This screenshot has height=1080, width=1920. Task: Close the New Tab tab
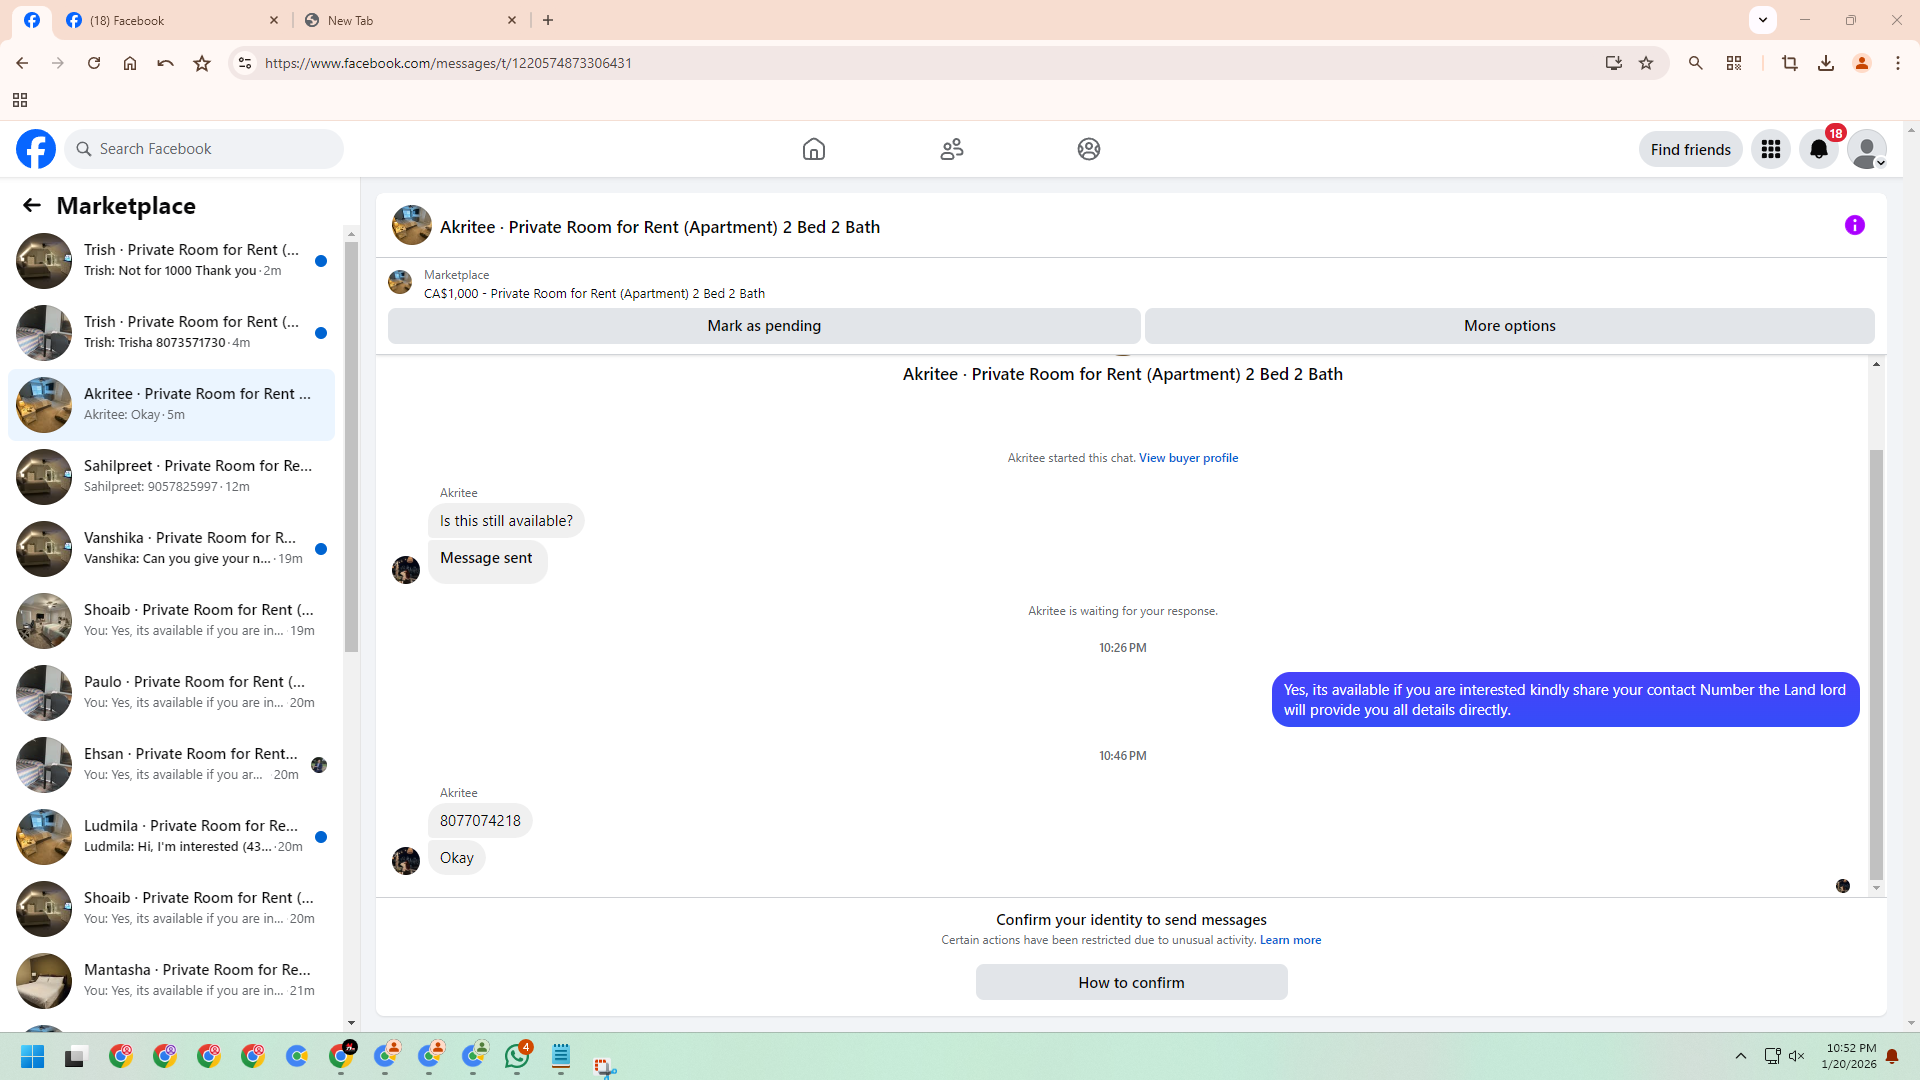(512, 20)
